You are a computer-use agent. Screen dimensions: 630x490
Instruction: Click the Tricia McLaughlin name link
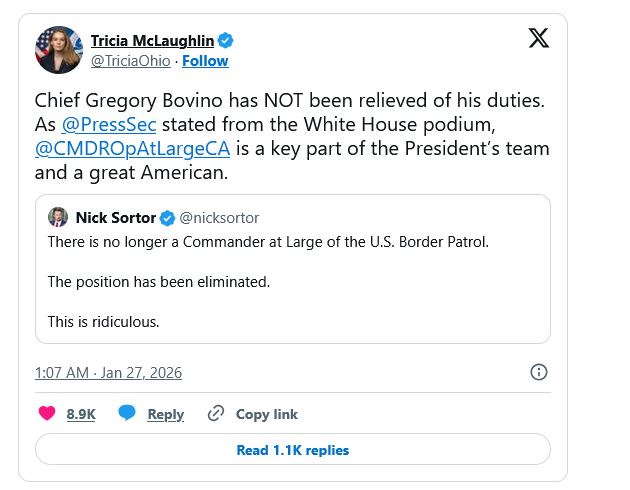(x=153, y=41)
